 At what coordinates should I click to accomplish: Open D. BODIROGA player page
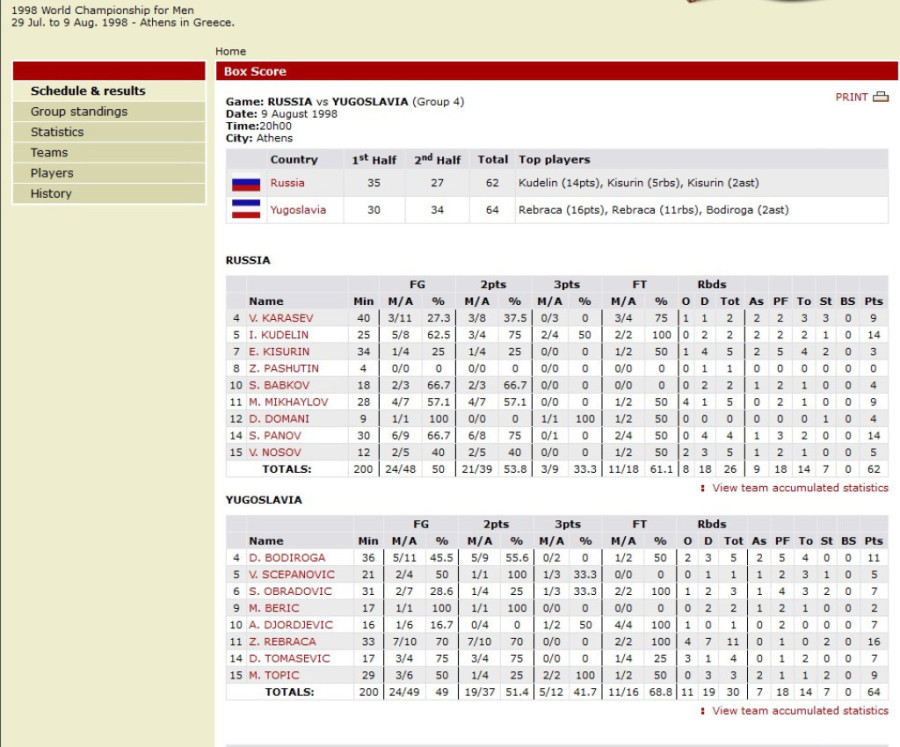pos(285,557)
